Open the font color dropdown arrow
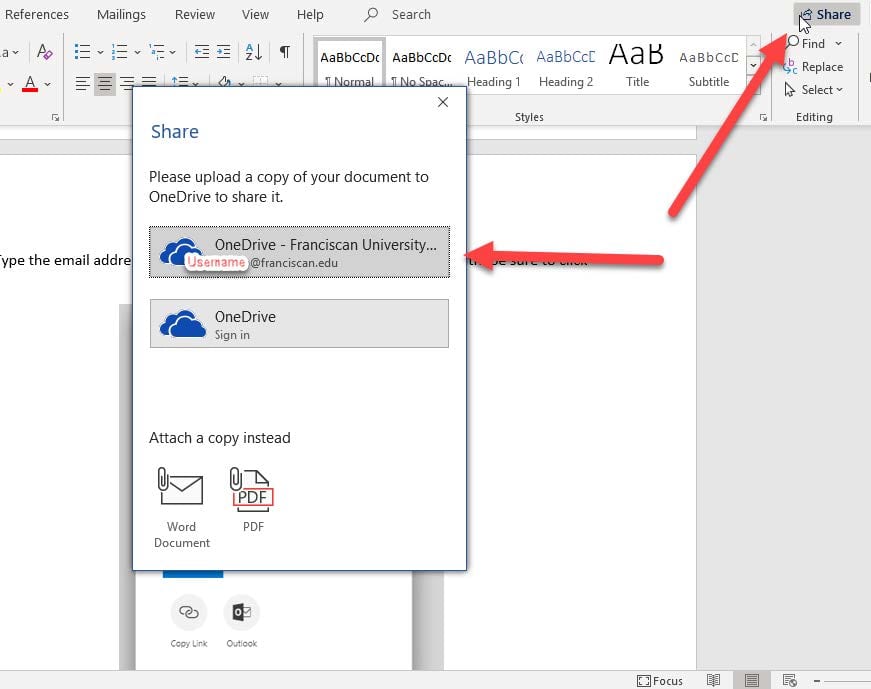 48,84
